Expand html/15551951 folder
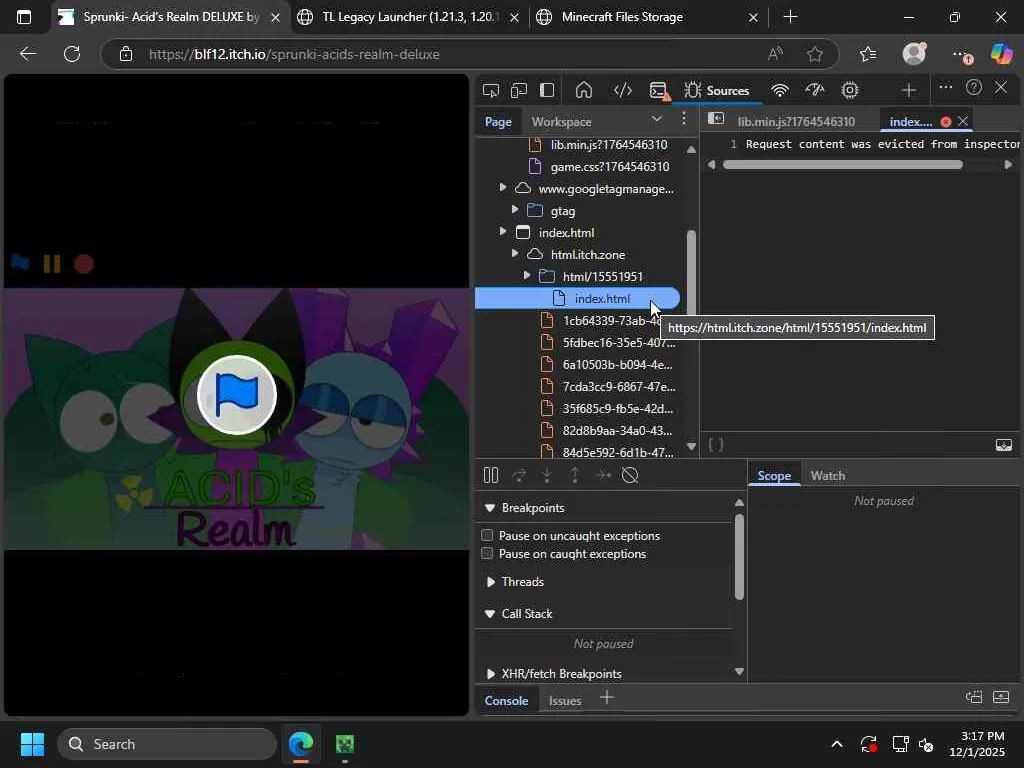 click(526, 276)
